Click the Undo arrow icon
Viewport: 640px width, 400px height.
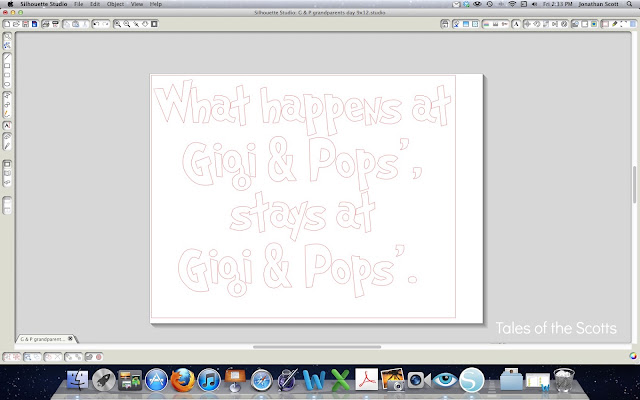(x=96, y=24)
